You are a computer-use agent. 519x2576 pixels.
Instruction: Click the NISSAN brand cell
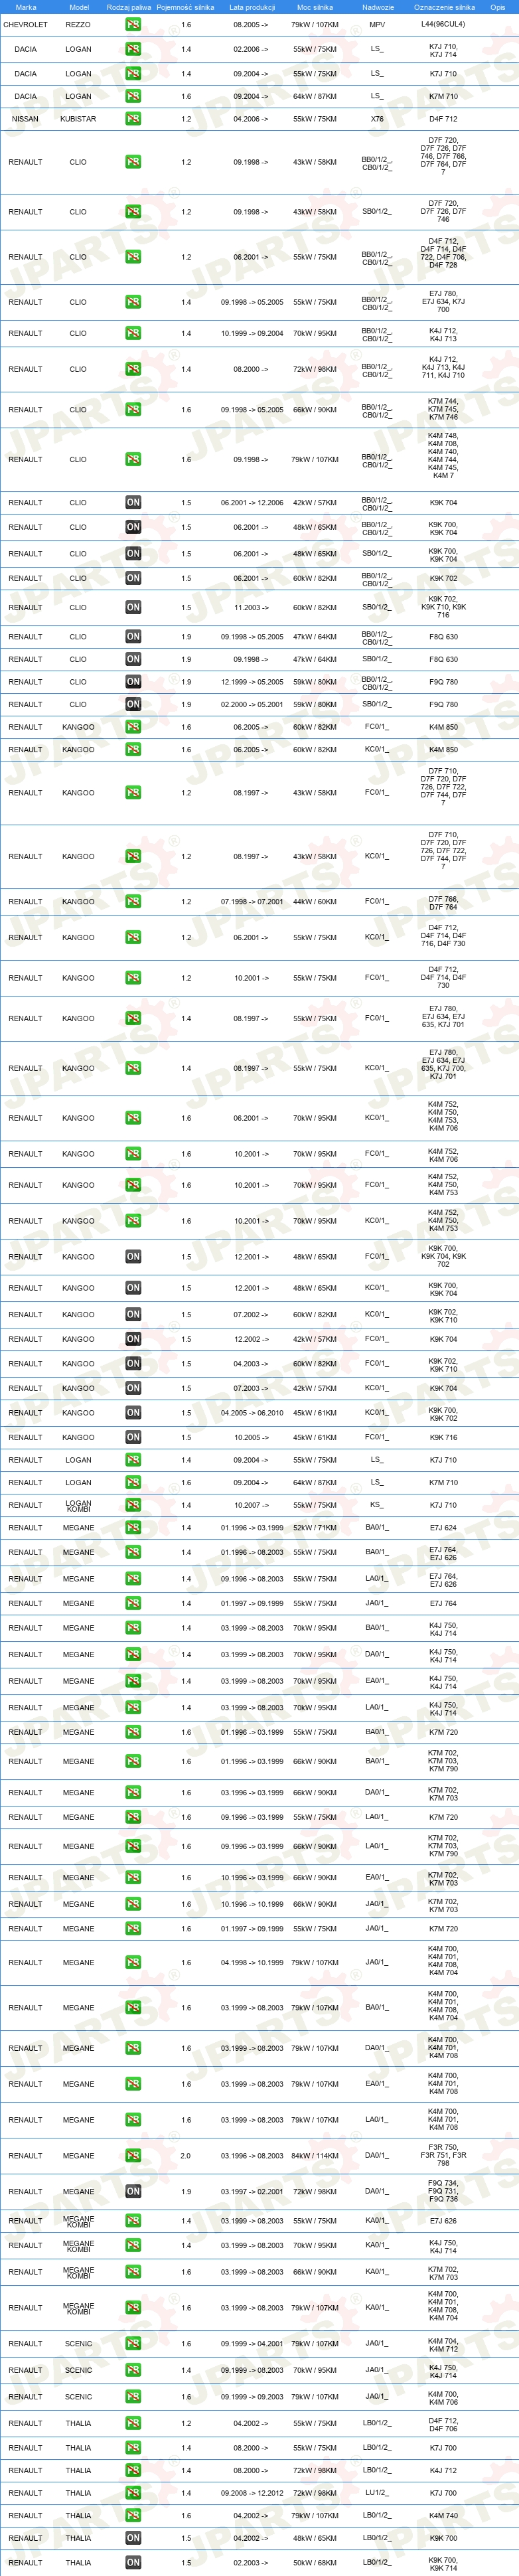point(25,118)
